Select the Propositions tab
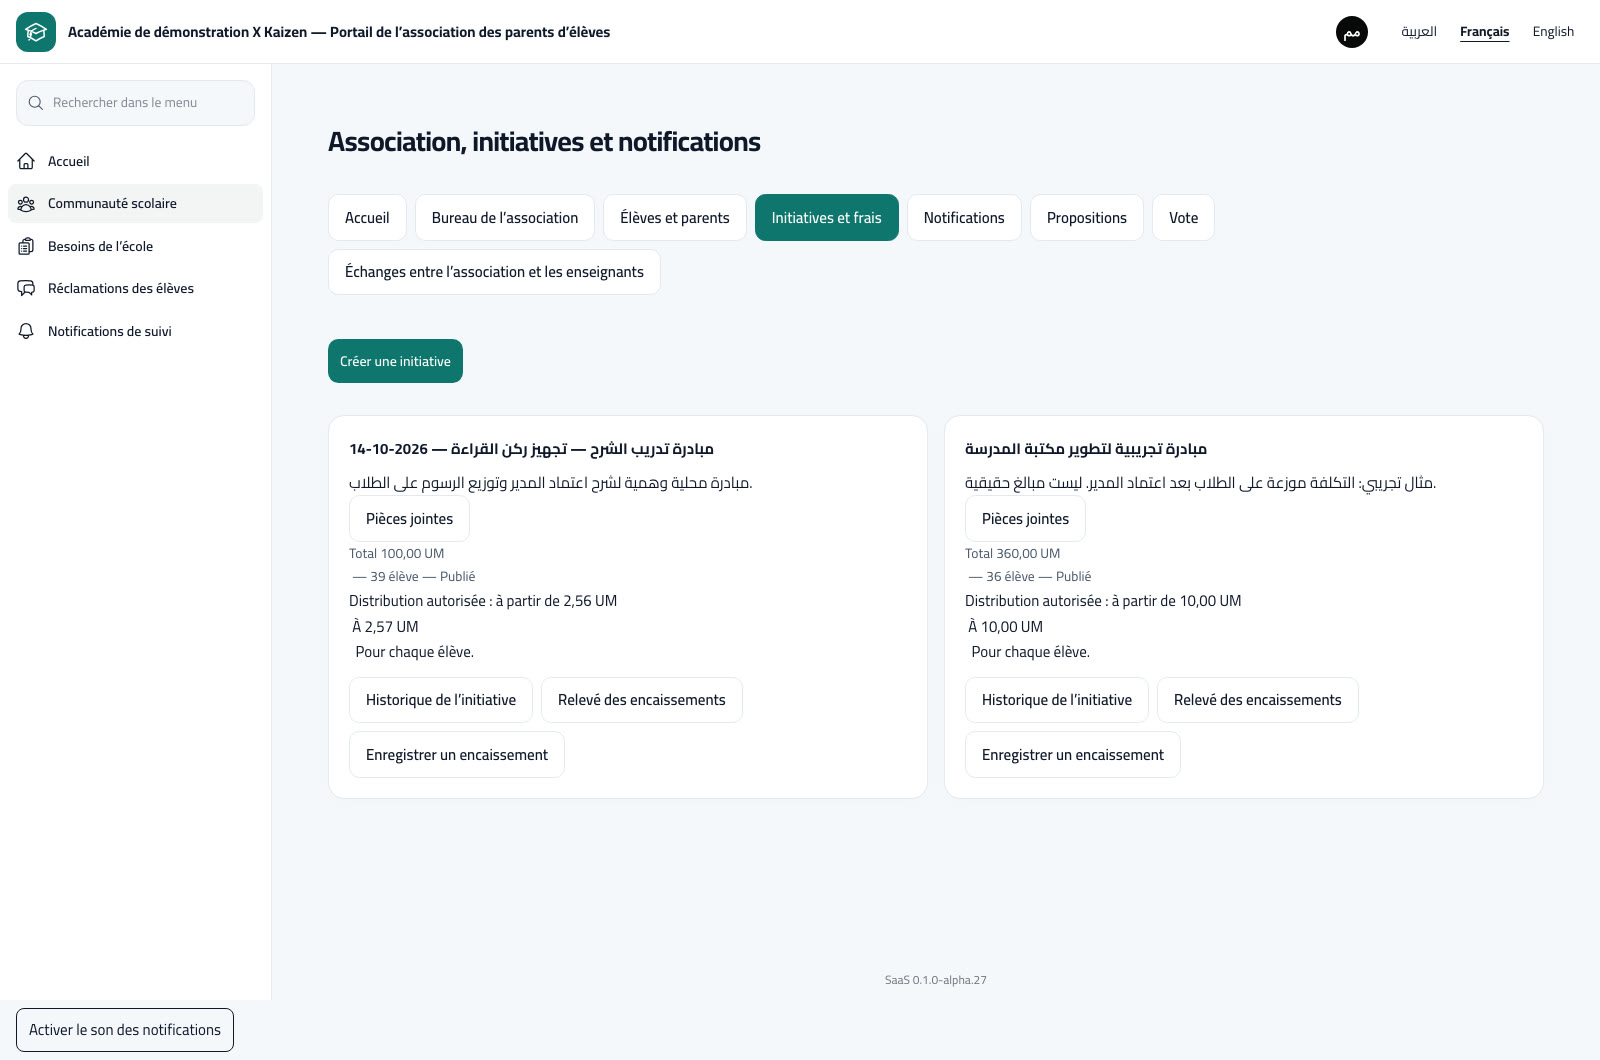The height and width of the screenshot is (1060, 1600). [1087, 218]
